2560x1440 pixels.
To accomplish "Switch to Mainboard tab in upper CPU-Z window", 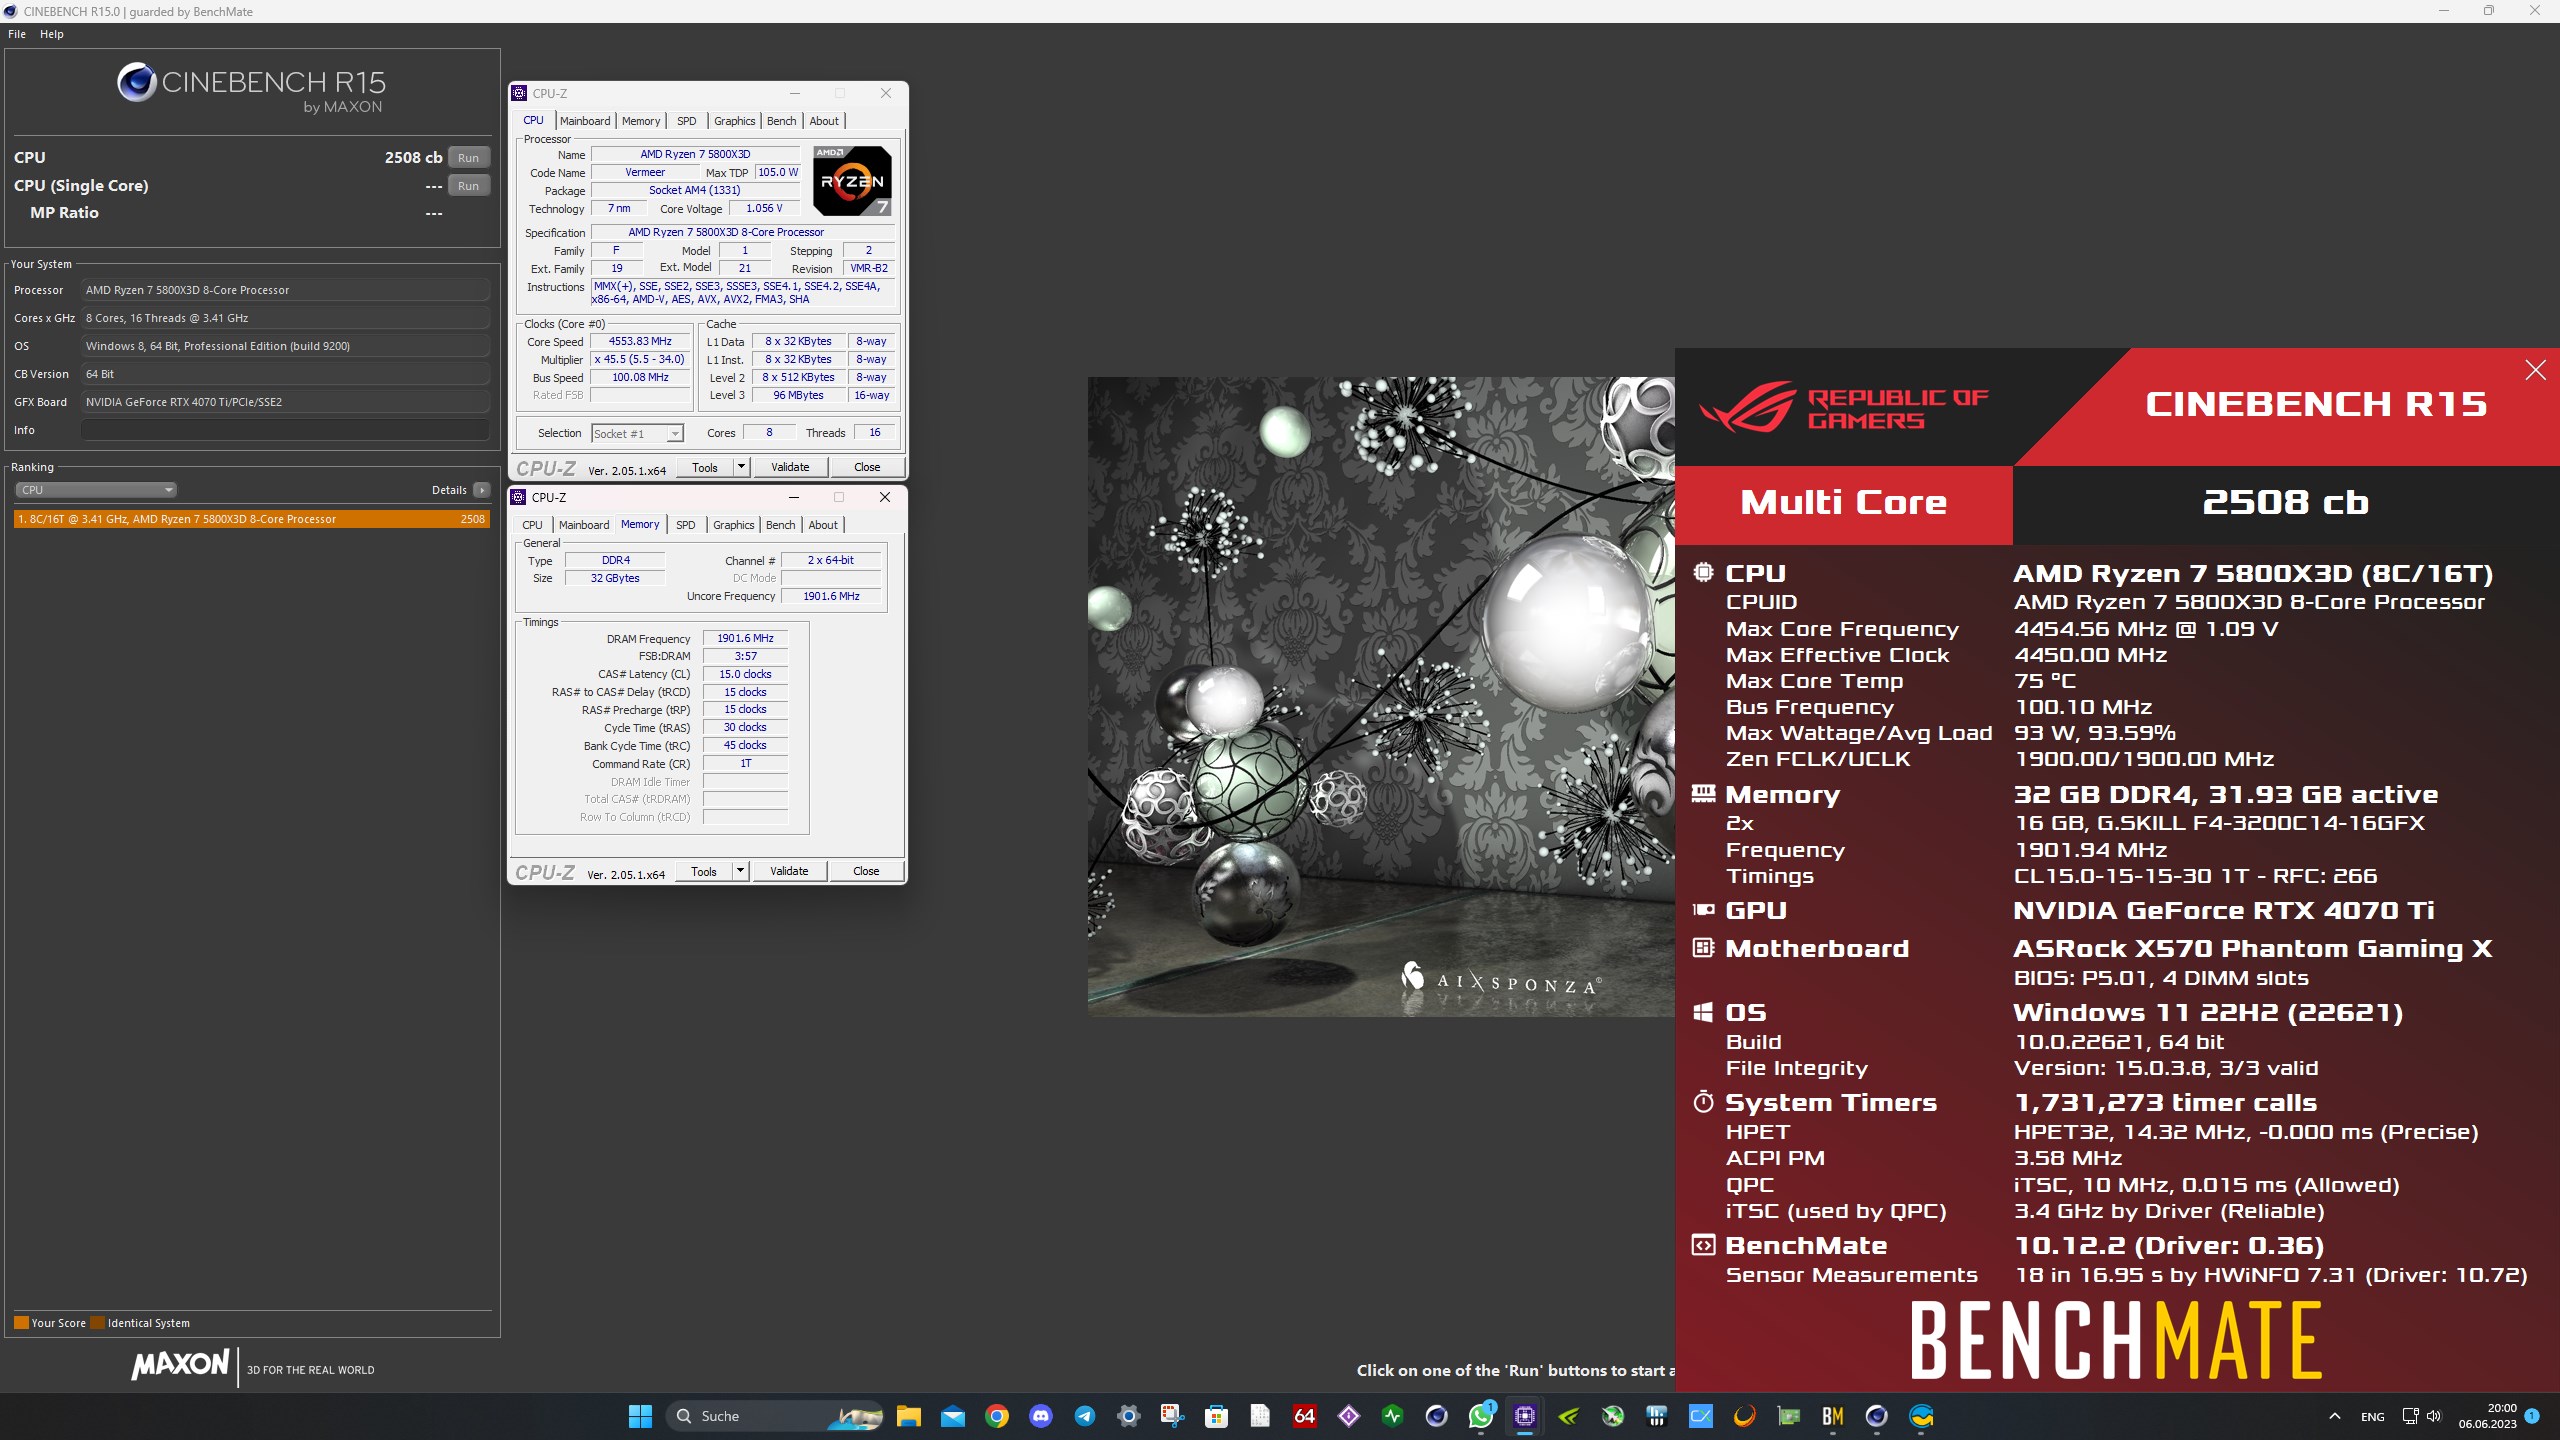I will [x=585, y=121].
